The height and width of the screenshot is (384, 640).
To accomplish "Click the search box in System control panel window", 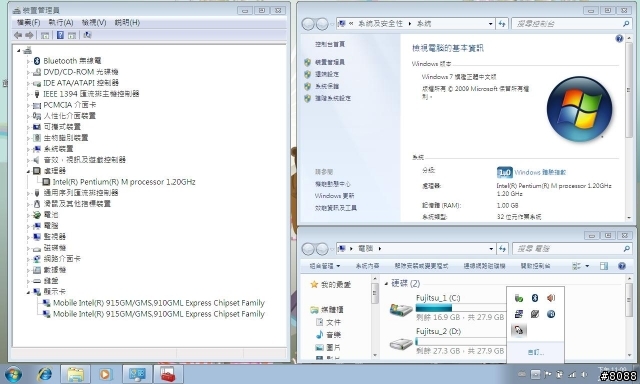I will pyautogui.click(x=571, y=24).
